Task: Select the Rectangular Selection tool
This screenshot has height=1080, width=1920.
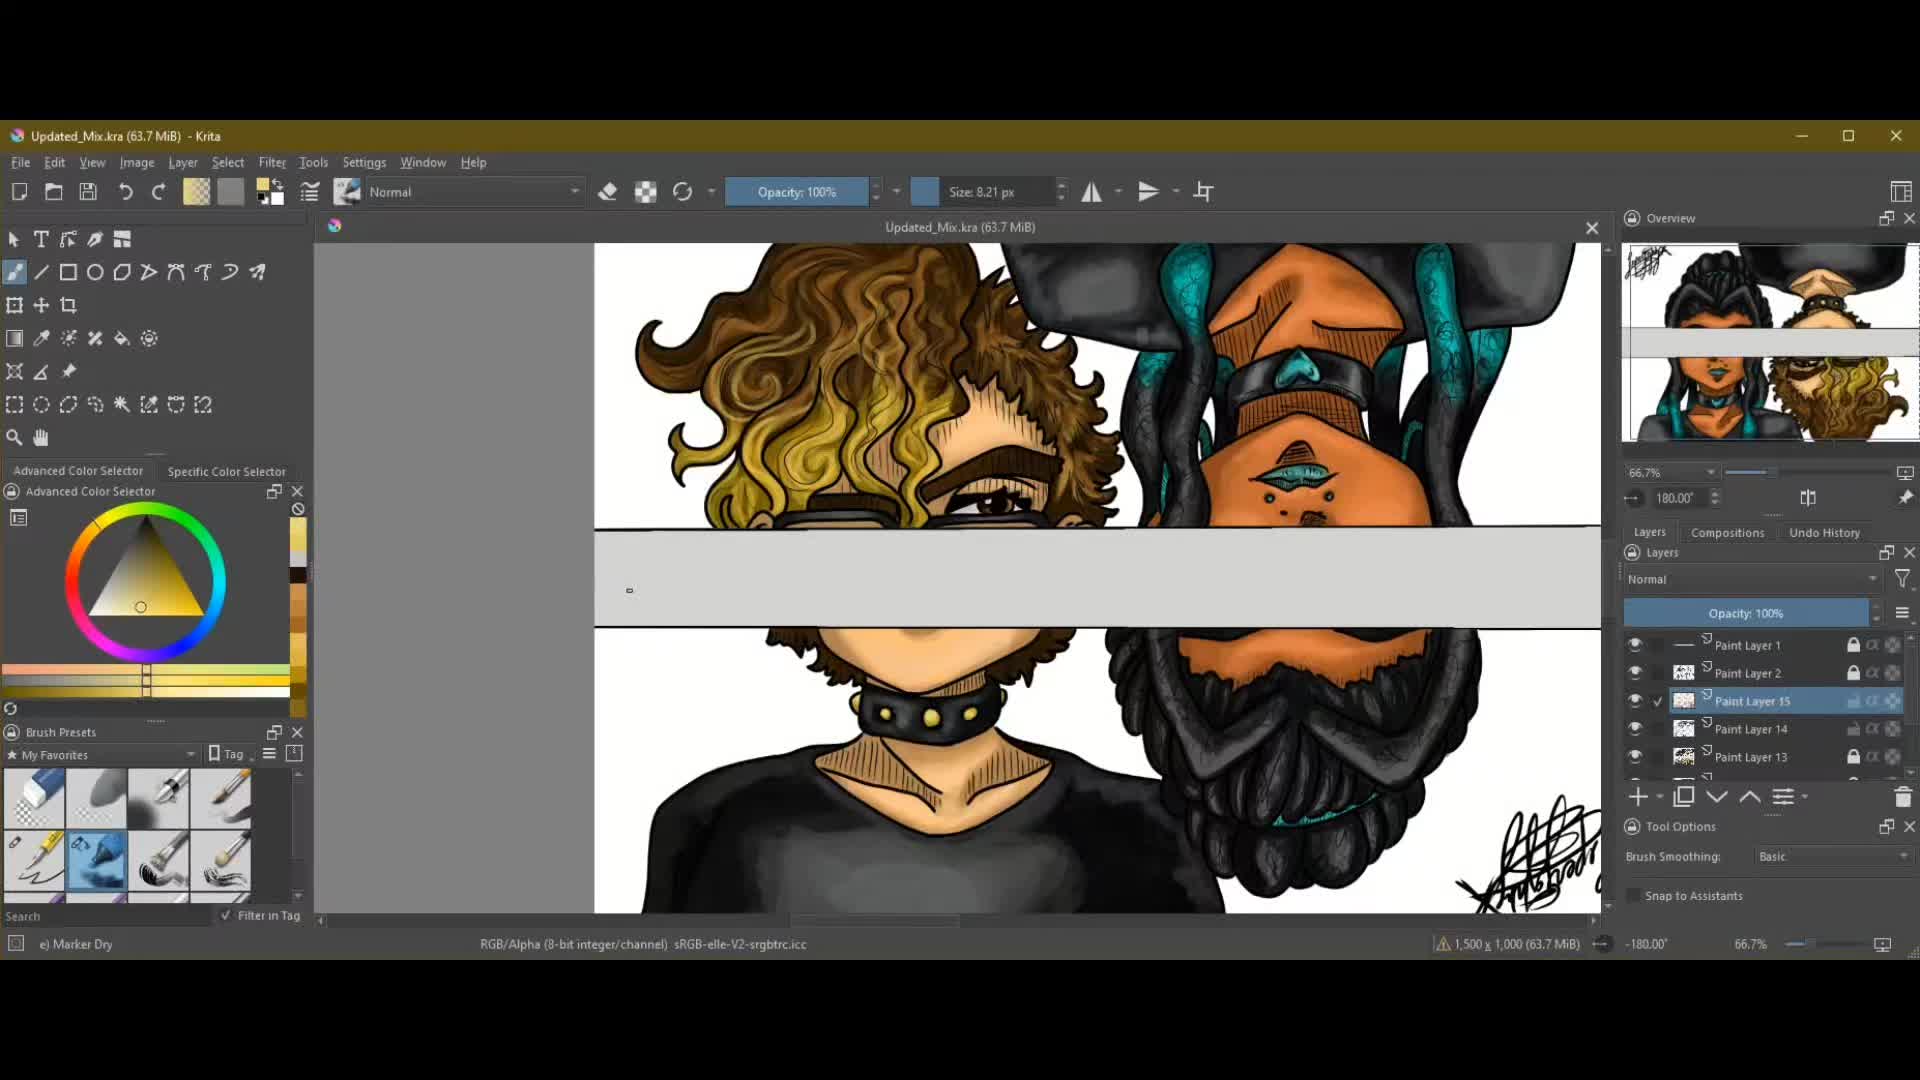Action: [14, 405]
